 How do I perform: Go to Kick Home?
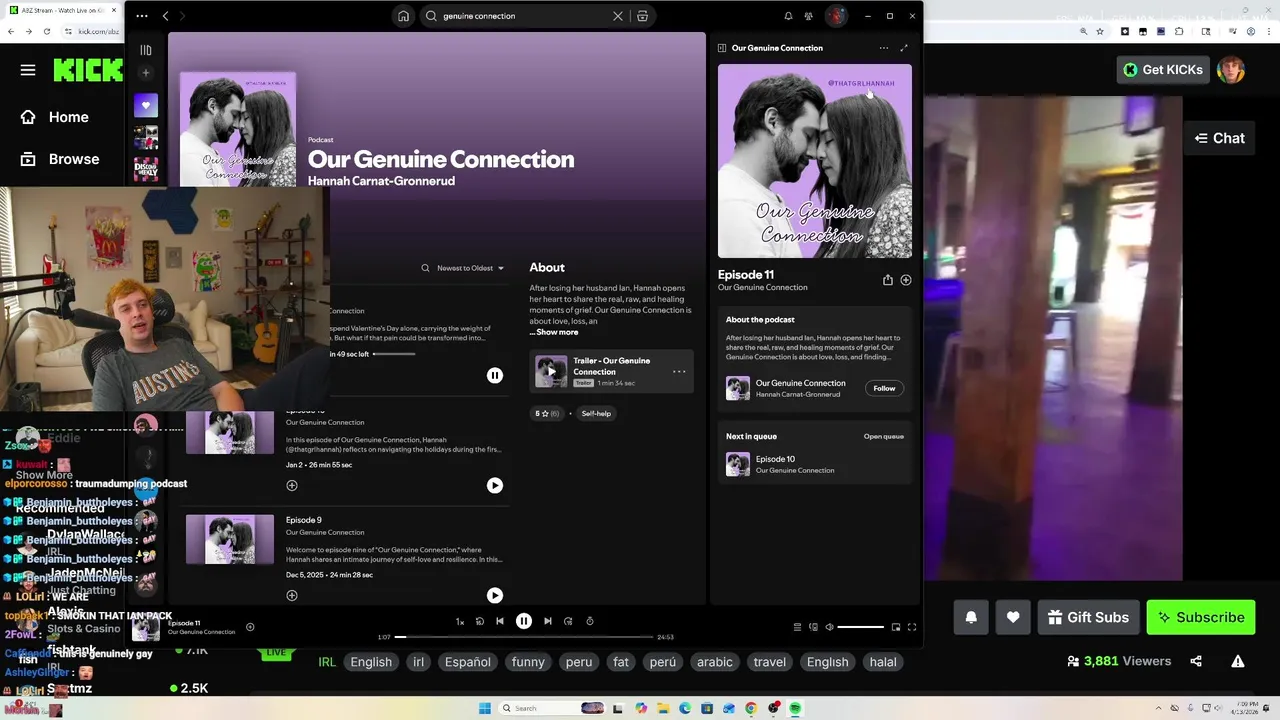click(55, 117)
